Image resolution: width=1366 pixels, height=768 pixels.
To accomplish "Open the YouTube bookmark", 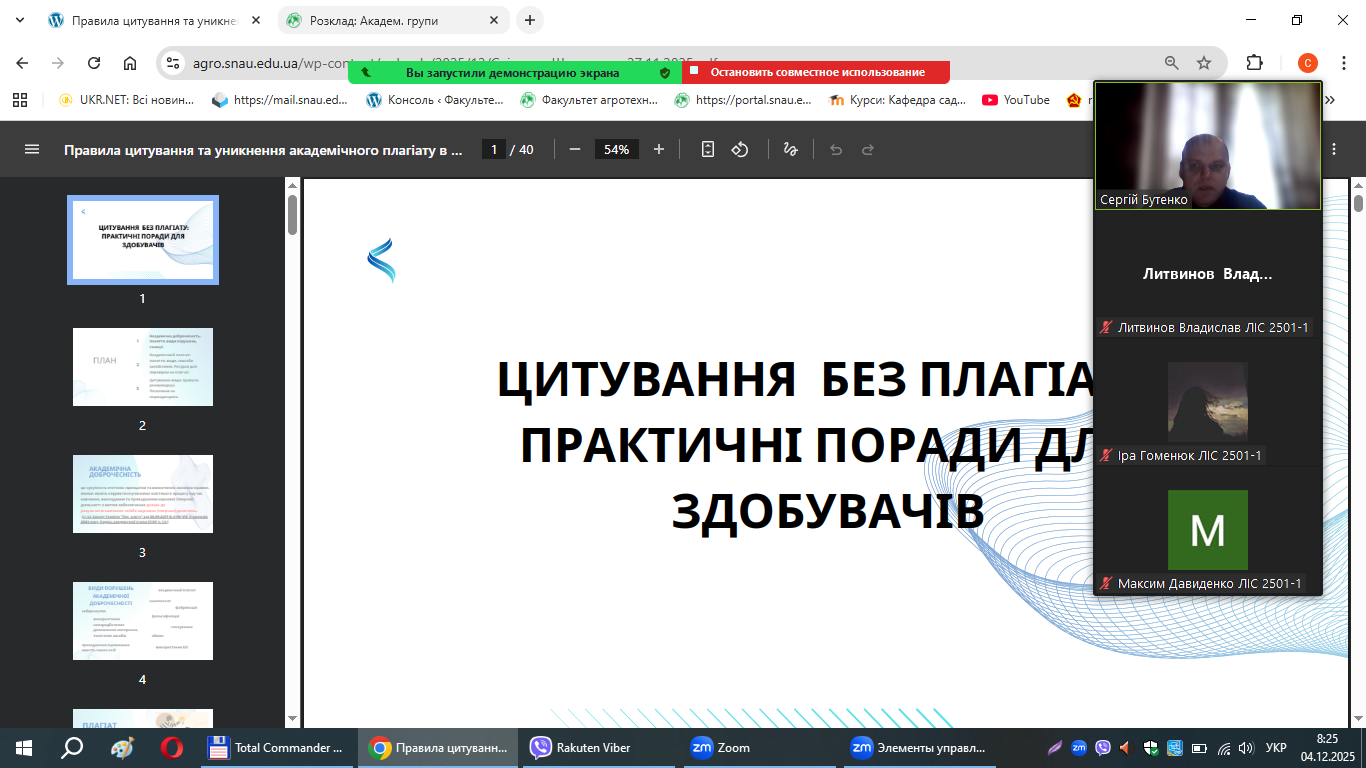I will coord(1016,100).
